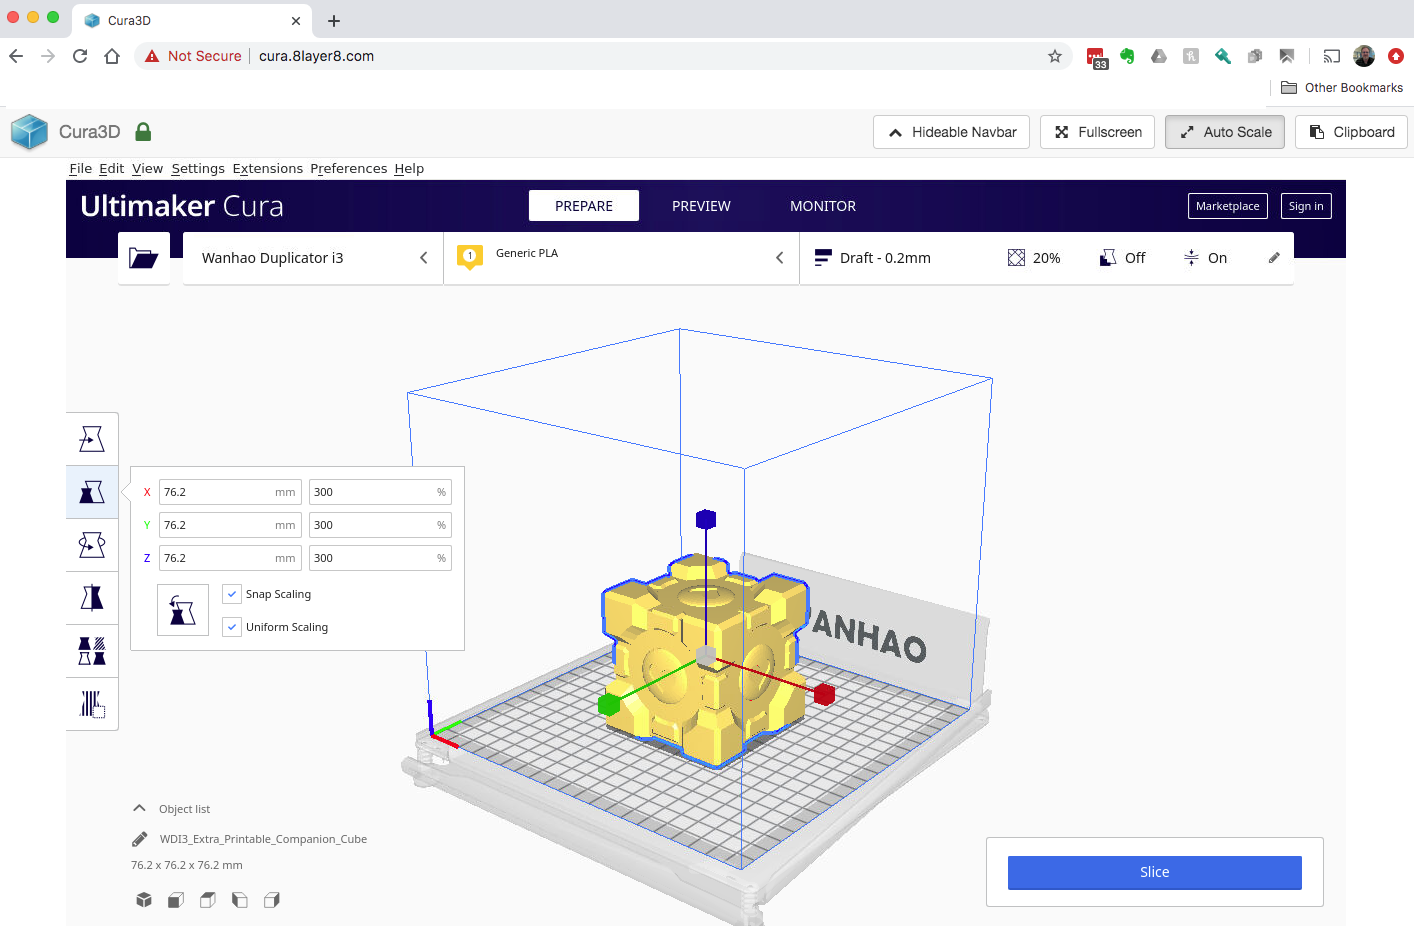Select the Rotate tool
The height and width of the screenshot is (952, 1414).
pos(91,545)
